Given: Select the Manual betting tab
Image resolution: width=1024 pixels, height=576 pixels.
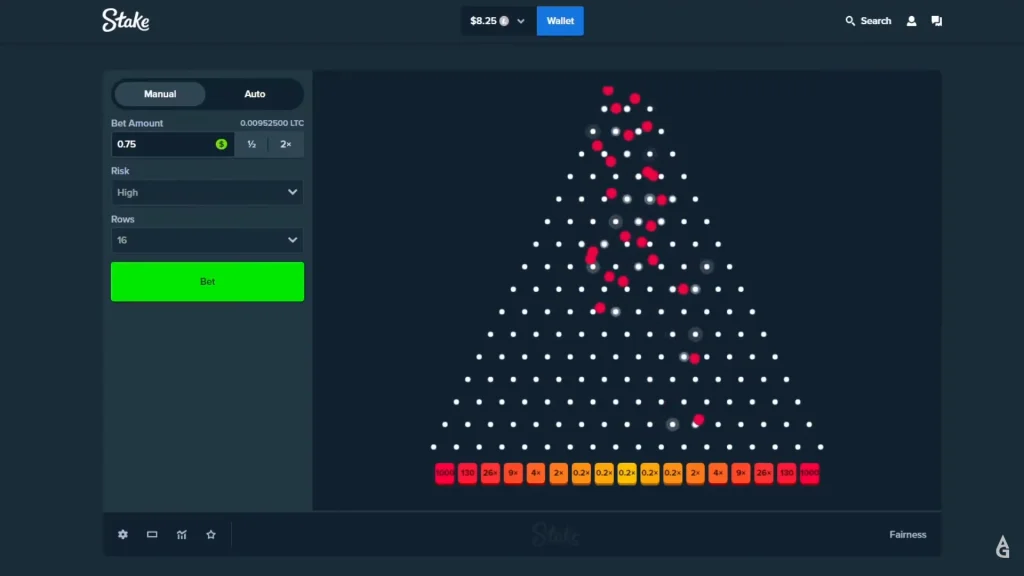Looking at the screenshot, I should click(x=160, y=94).
